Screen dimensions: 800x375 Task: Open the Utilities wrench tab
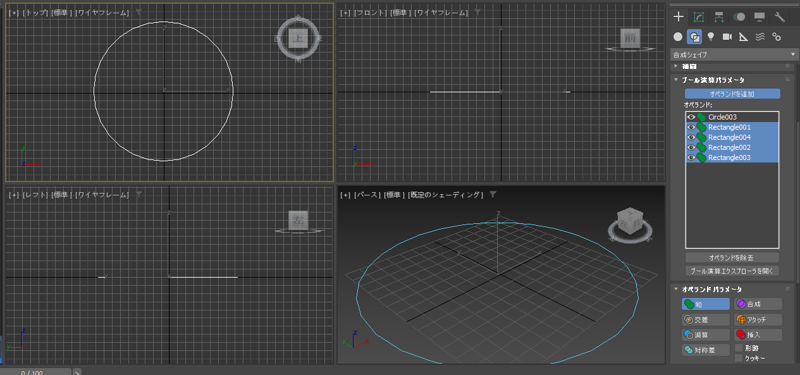click(780, 17)
